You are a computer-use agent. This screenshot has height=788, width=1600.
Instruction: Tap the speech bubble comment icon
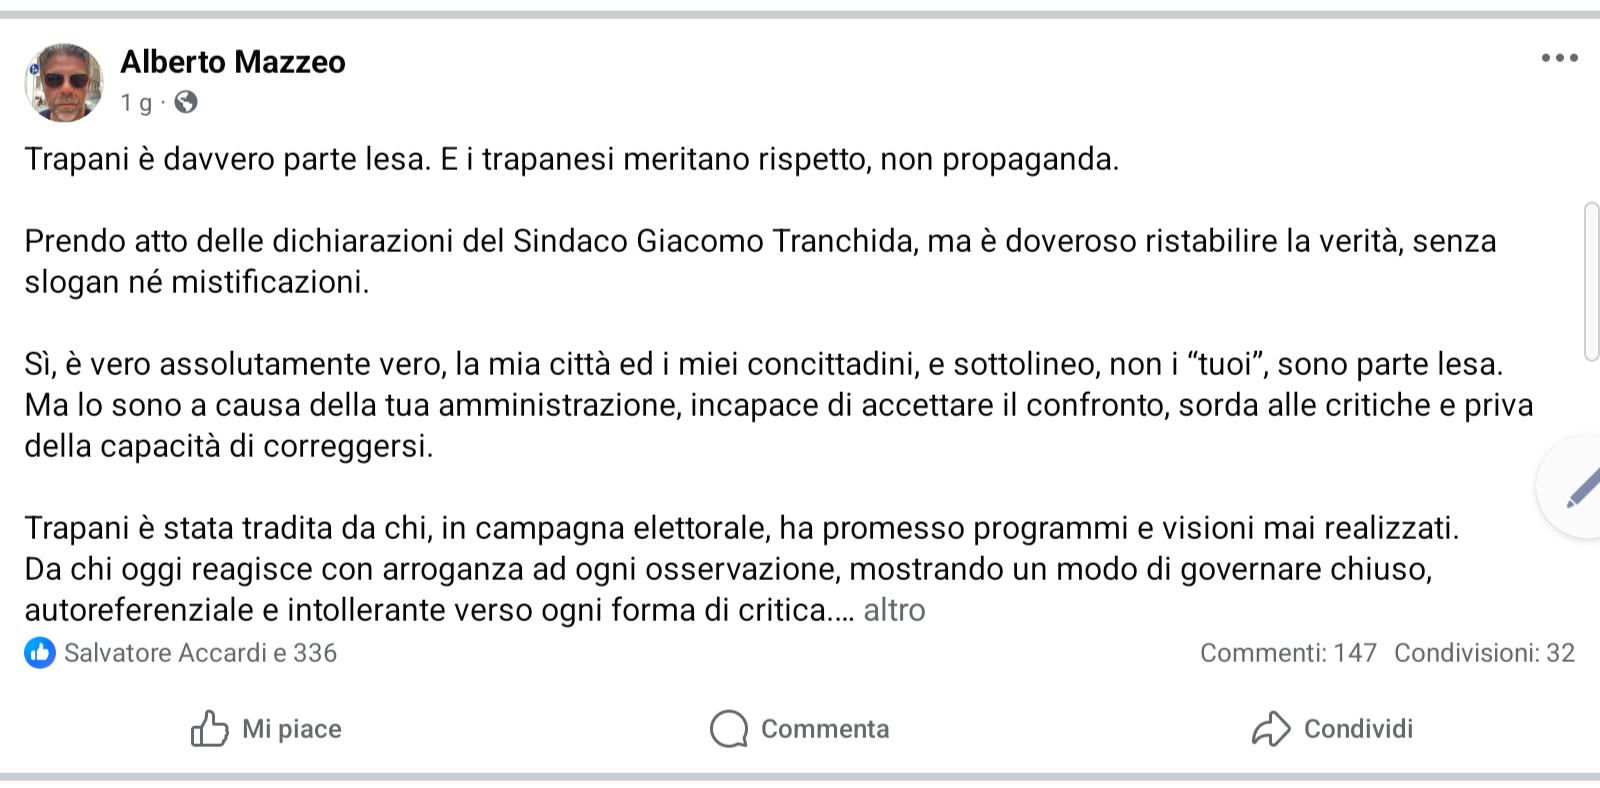click(729, 729)
